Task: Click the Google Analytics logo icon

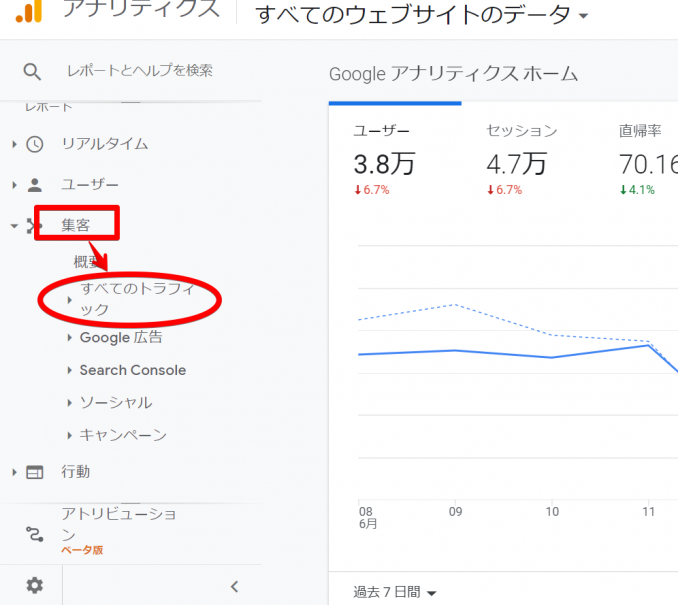Action: tap(29, 10)
